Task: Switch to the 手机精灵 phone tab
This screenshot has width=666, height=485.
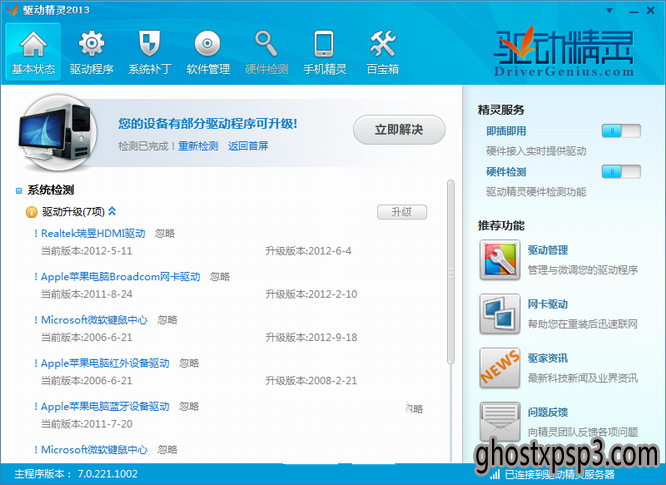Action: click(324, 52)
